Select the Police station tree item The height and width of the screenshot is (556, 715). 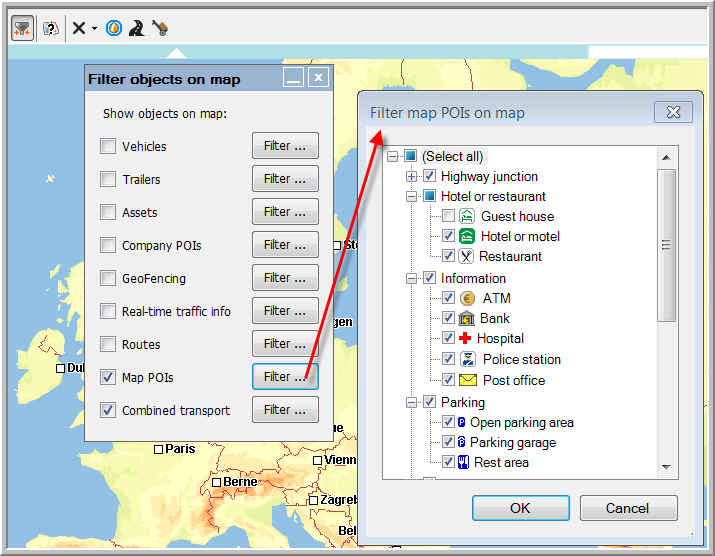point(521,359)
